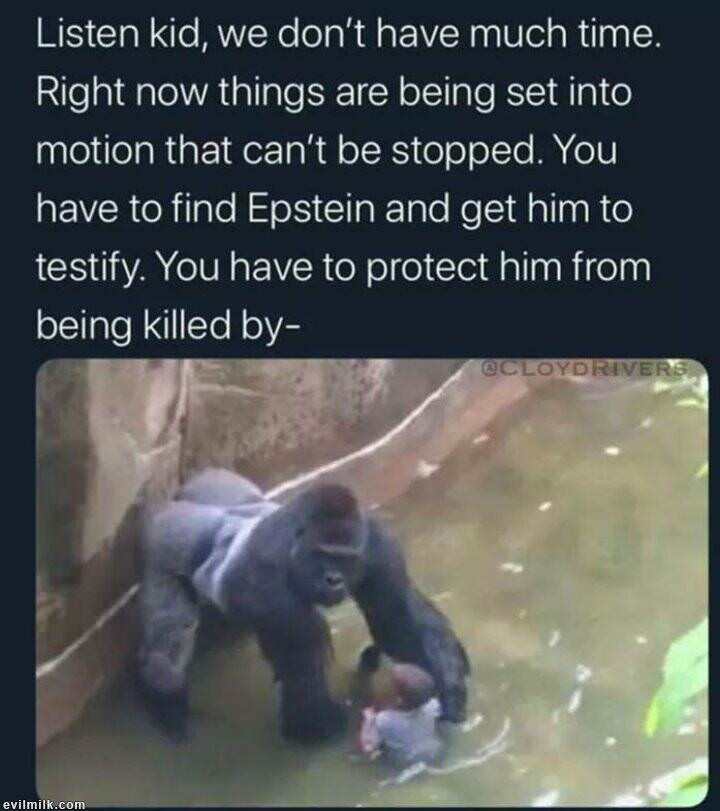Screen dimensions: 720x811
Task: Open the embedded gorilla photo
Action: click(372, 581)
